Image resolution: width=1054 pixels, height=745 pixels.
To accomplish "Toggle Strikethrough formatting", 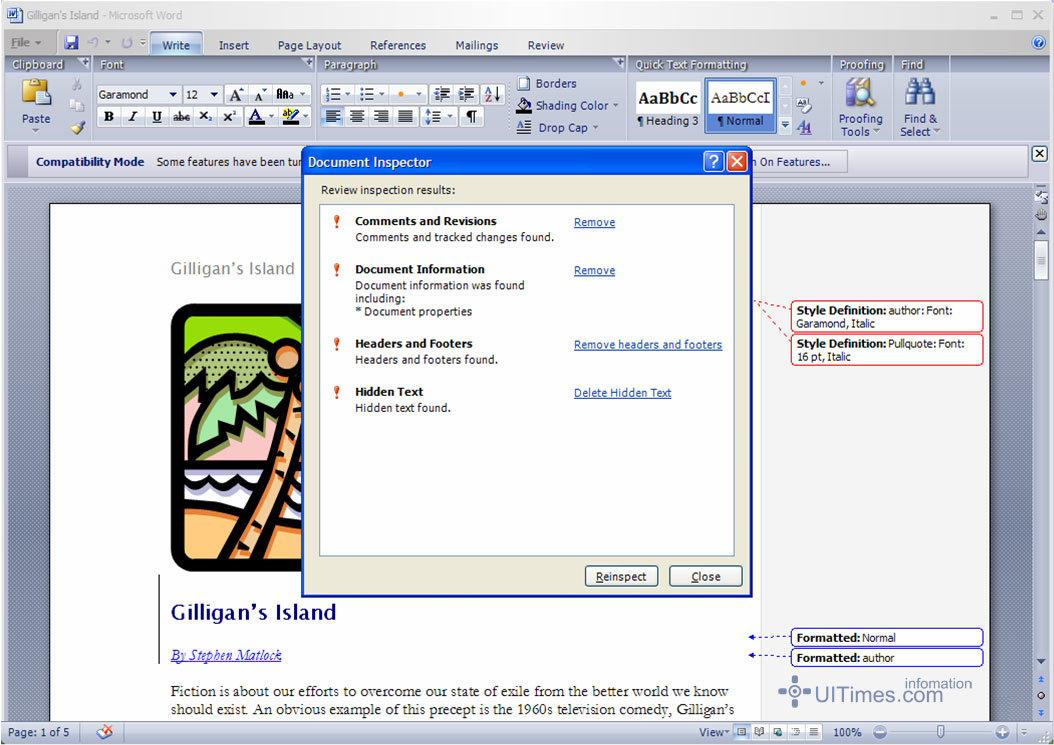I will 181,117.
